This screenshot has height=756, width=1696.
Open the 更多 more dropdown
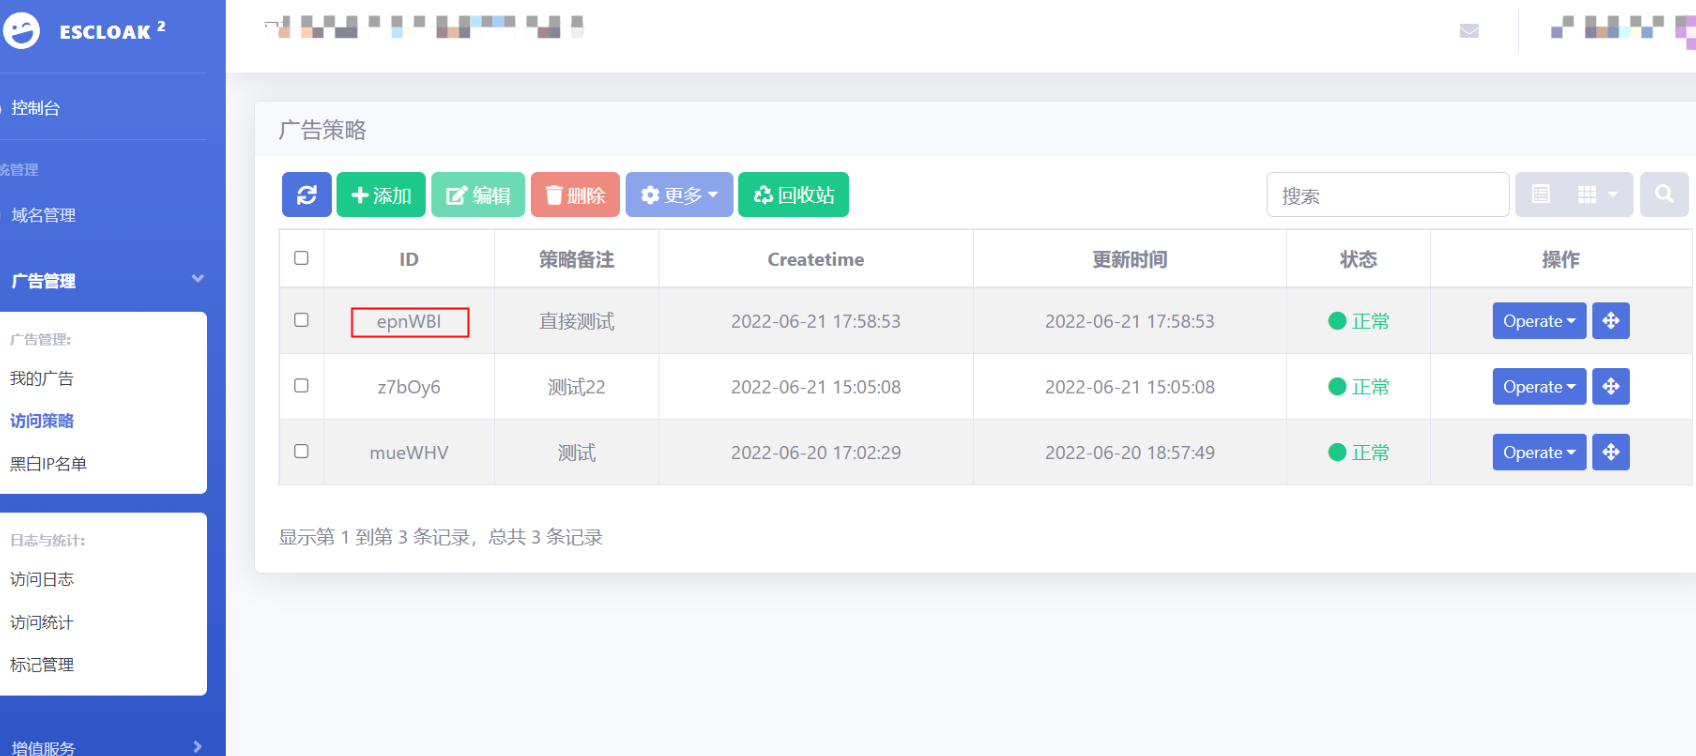(680, 195)
